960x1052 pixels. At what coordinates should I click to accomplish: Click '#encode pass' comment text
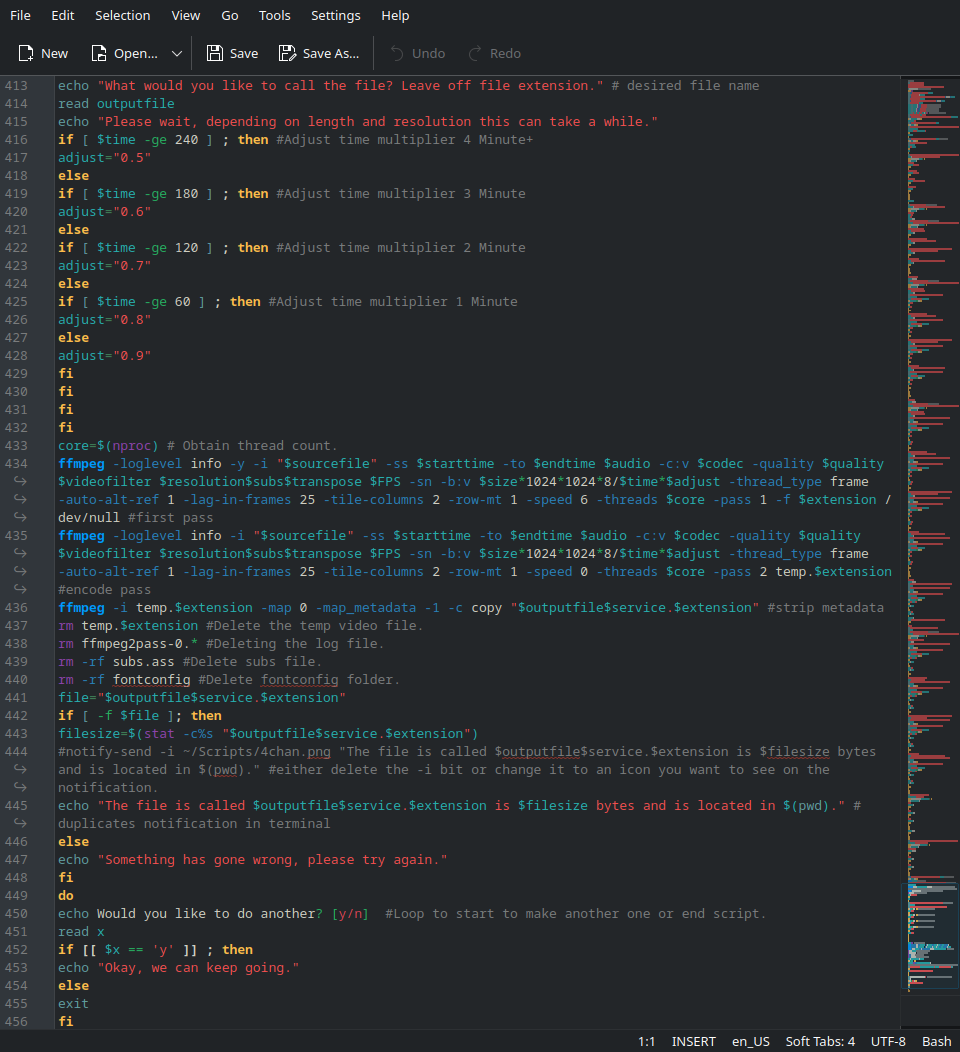pos(104,589)
